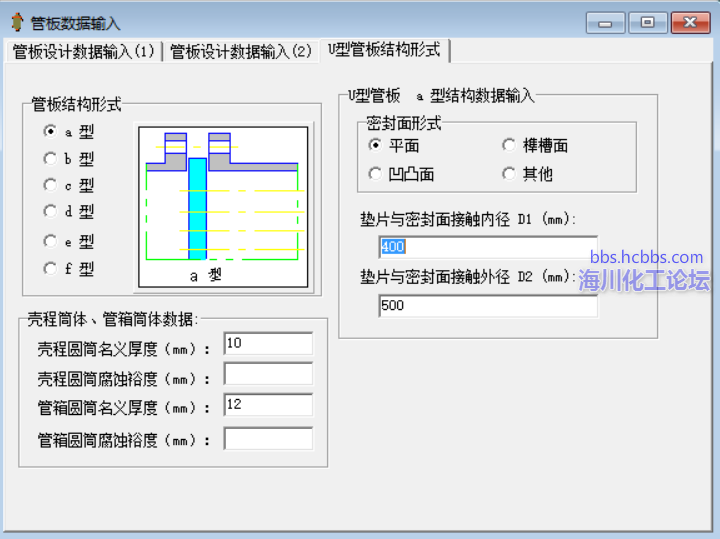Click the D2 outer diameter field showing 500

tap(488, 306)
